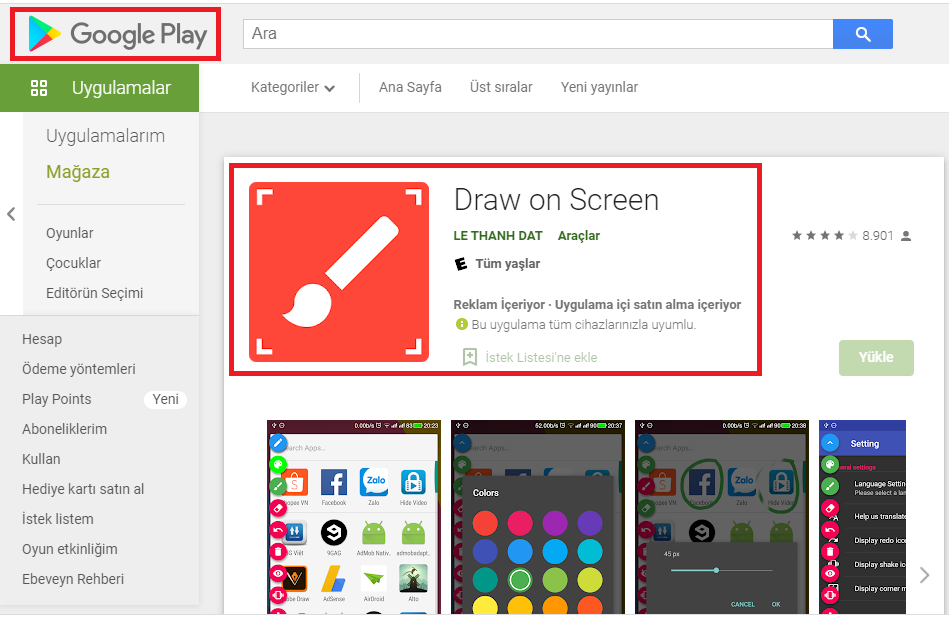Click Facebook icon in first screenshot
The image size is (949, 621).
tap(333, 482)
